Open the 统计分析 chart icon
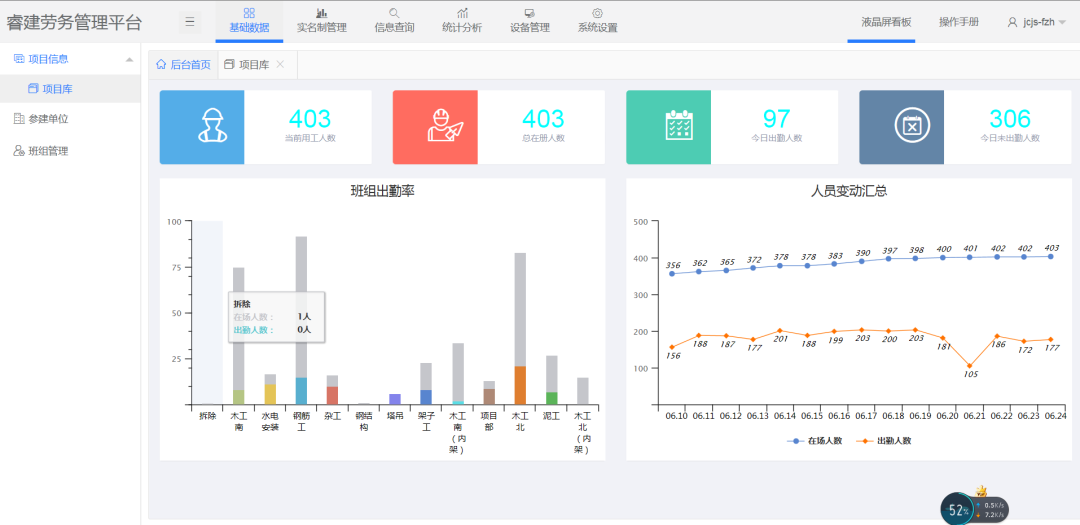 pos(462,13)
